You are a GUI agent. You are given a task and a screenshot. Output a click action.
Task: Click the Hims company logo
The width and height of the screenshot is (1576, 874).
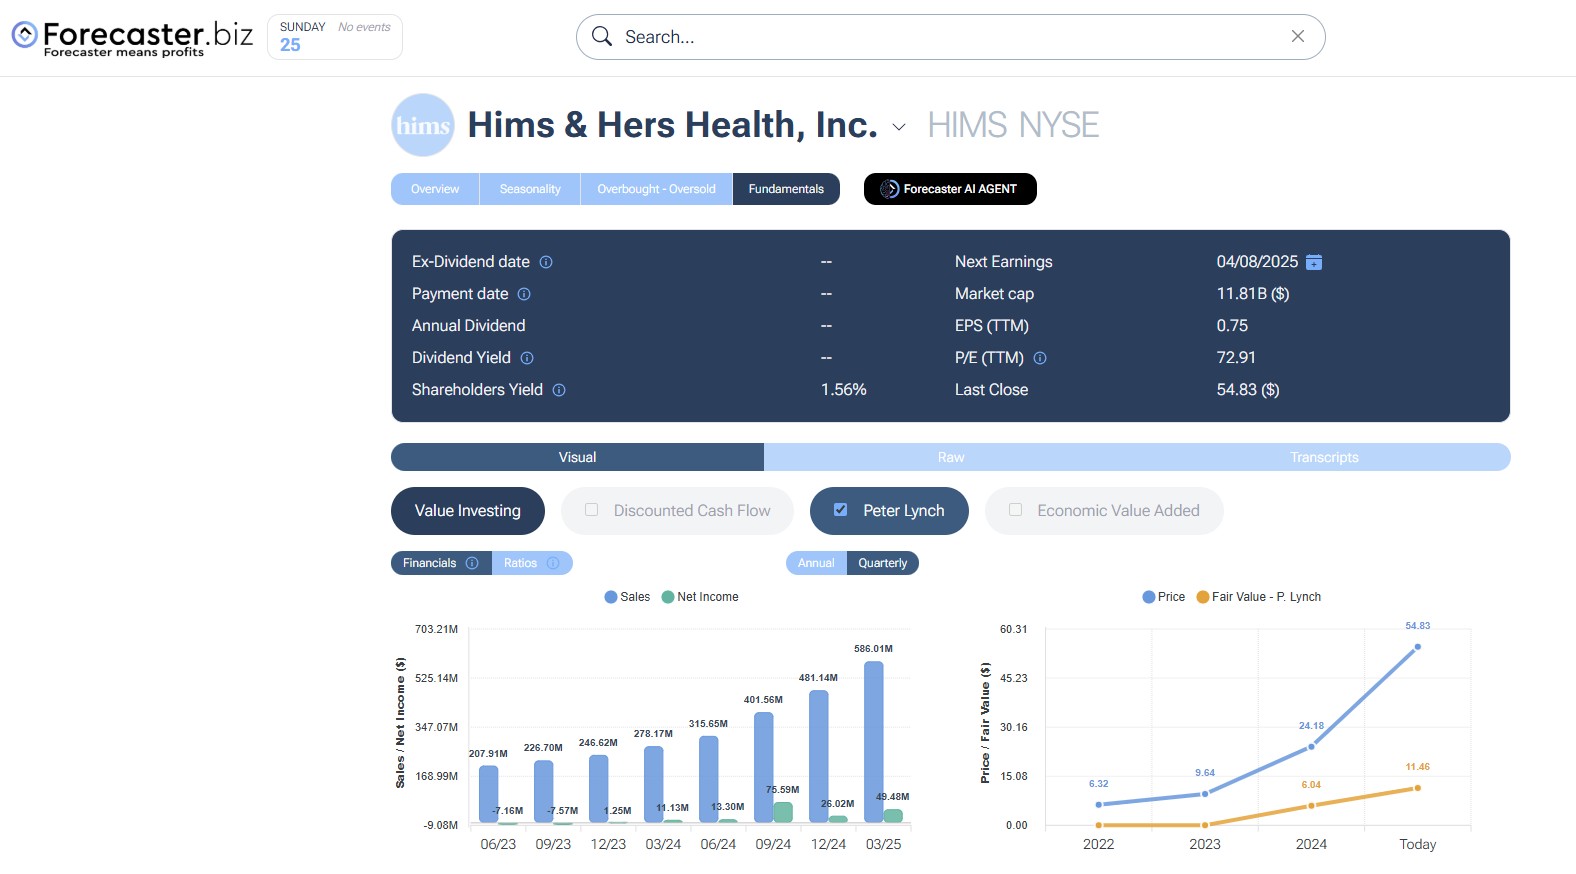point(422,125)
